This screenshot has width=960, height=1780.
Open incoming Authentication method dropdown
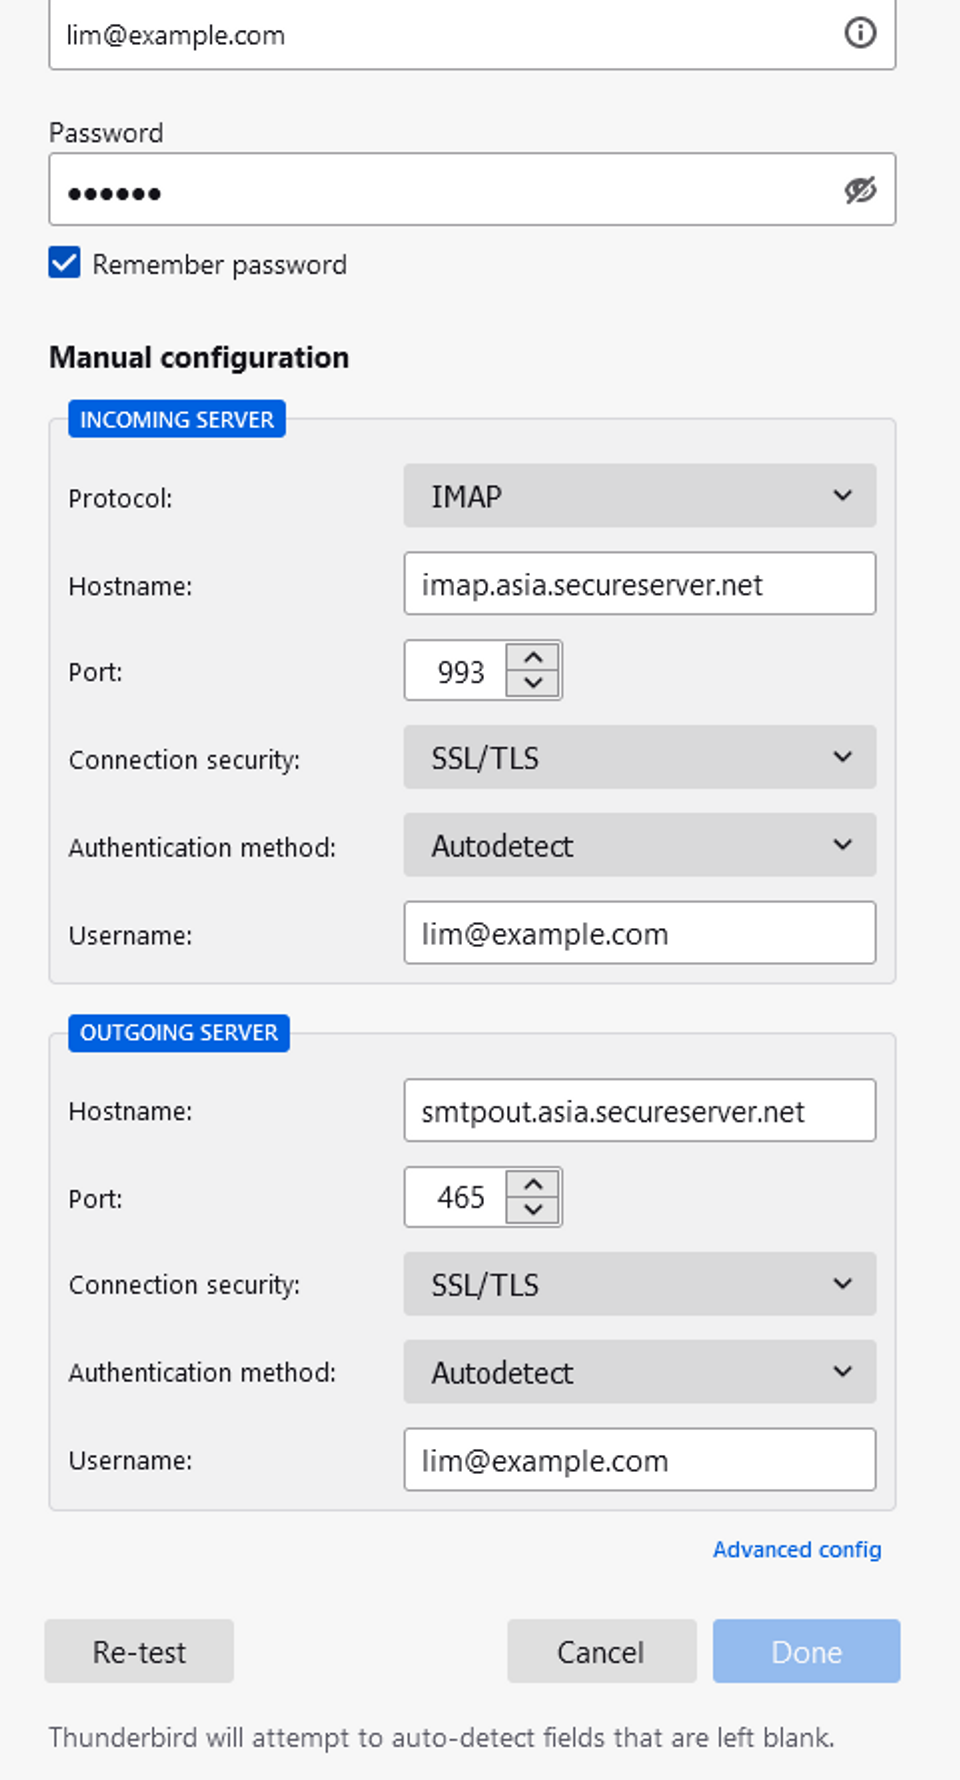tap(639, 846)
